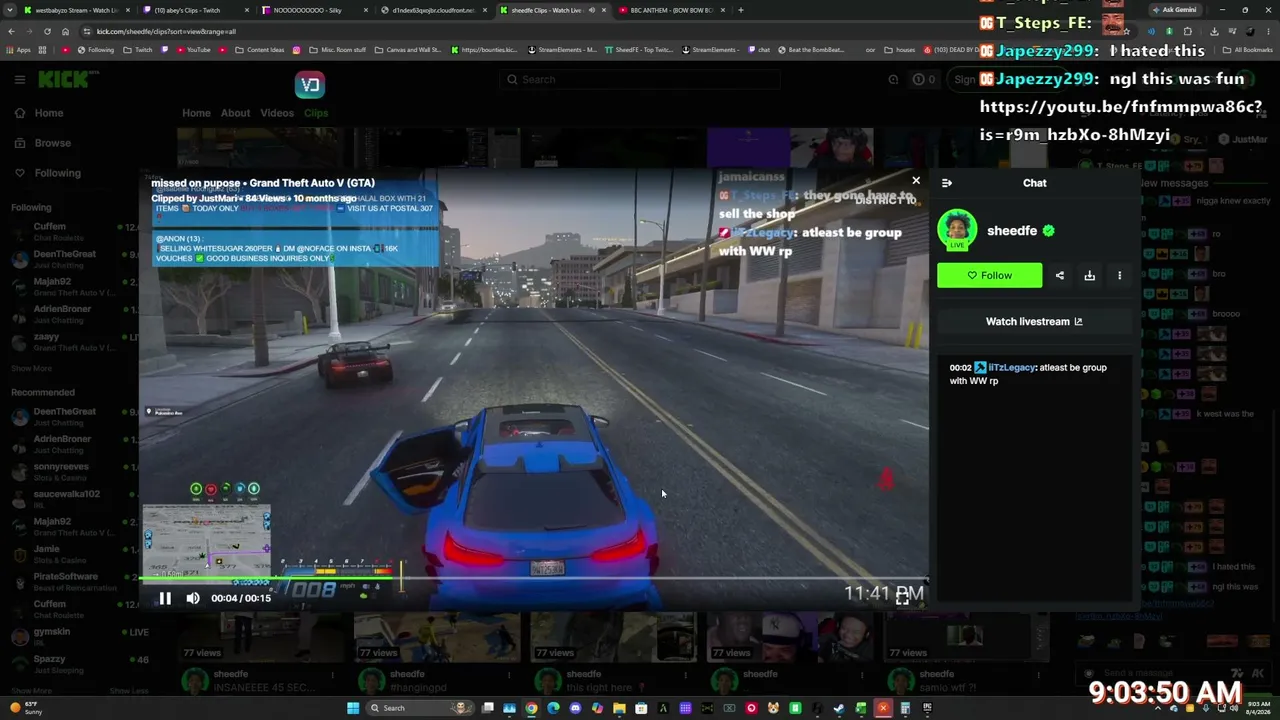Open the YouTube bookmark

coord(193,50)
